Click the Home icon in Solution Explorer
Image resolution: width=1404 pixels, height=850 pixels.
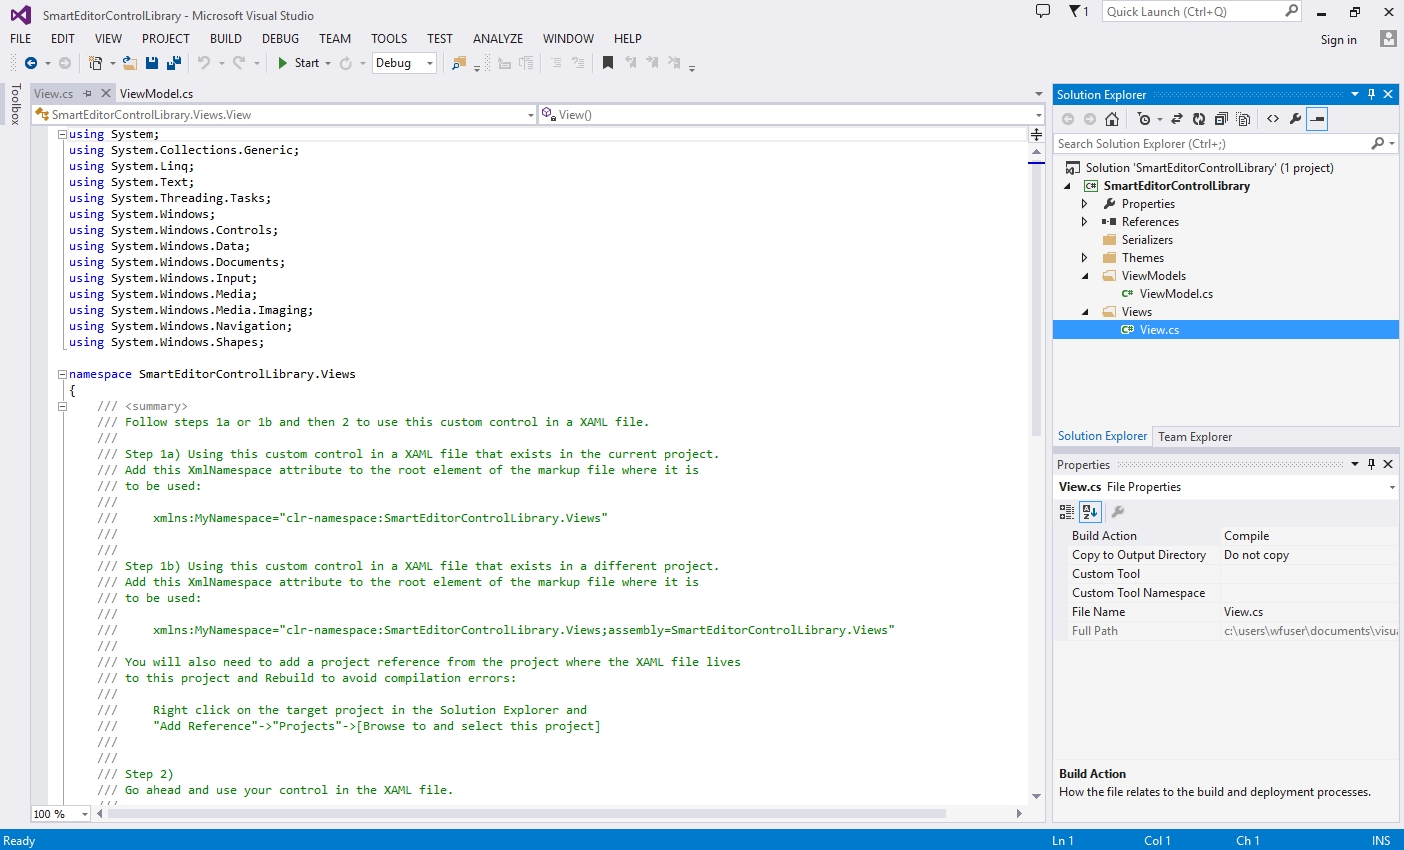1112,119
